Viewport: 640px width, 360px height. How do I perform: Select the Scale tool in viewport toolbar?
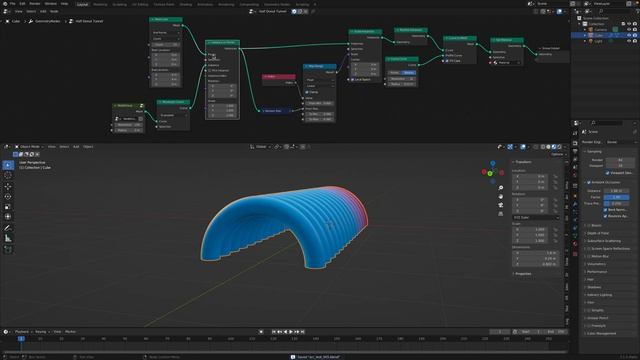coord(8,207)
